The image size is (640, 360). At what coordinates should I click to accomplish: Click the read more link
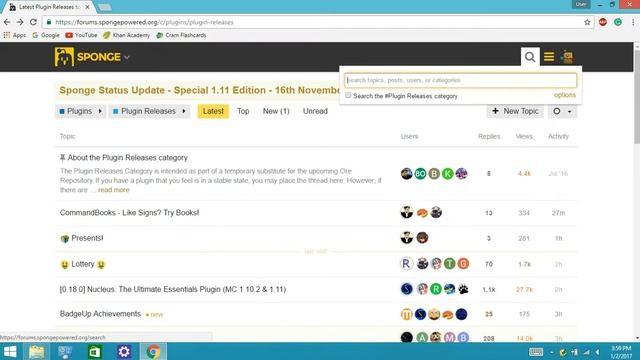point(113,190)
